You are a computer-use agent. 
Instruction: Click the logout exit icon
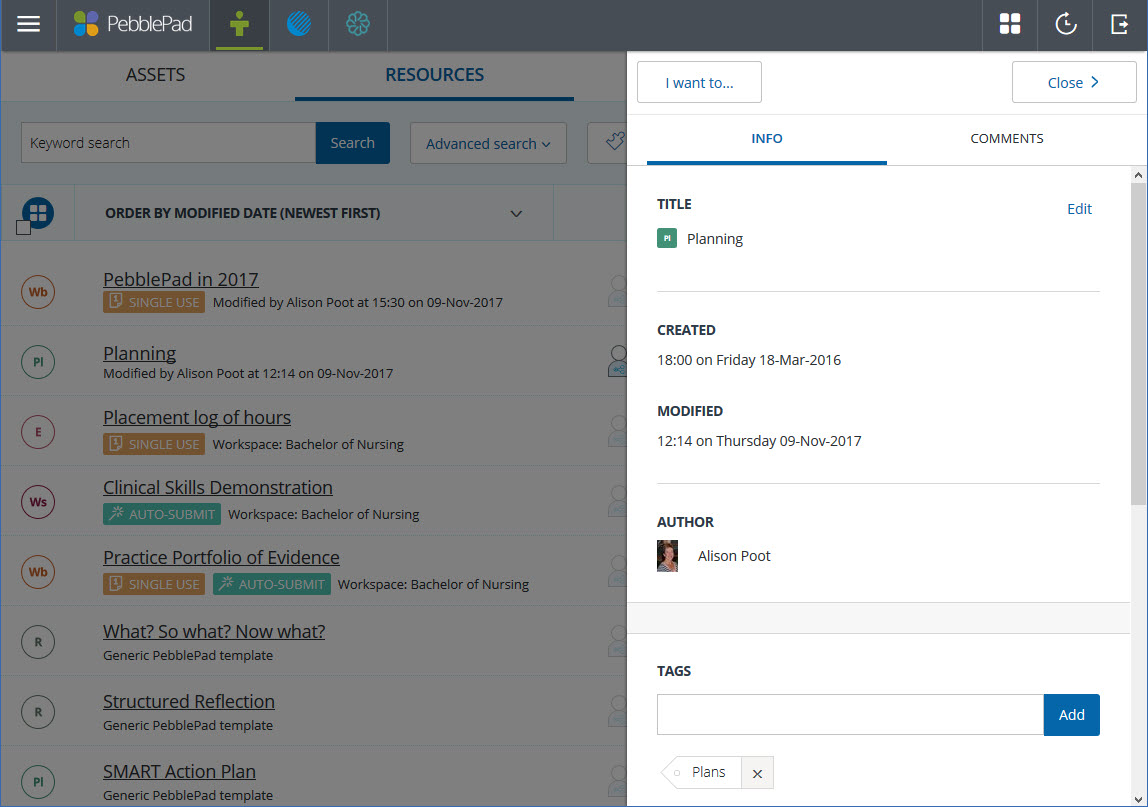[x=1120, y=25]
